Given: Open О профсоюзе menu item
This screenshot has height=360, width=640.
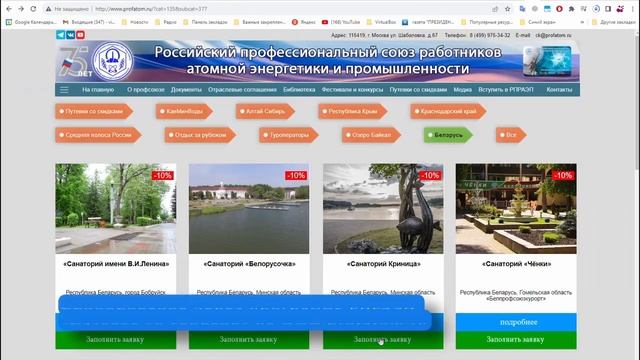Looking at the screenshot, I should point(146,89).
